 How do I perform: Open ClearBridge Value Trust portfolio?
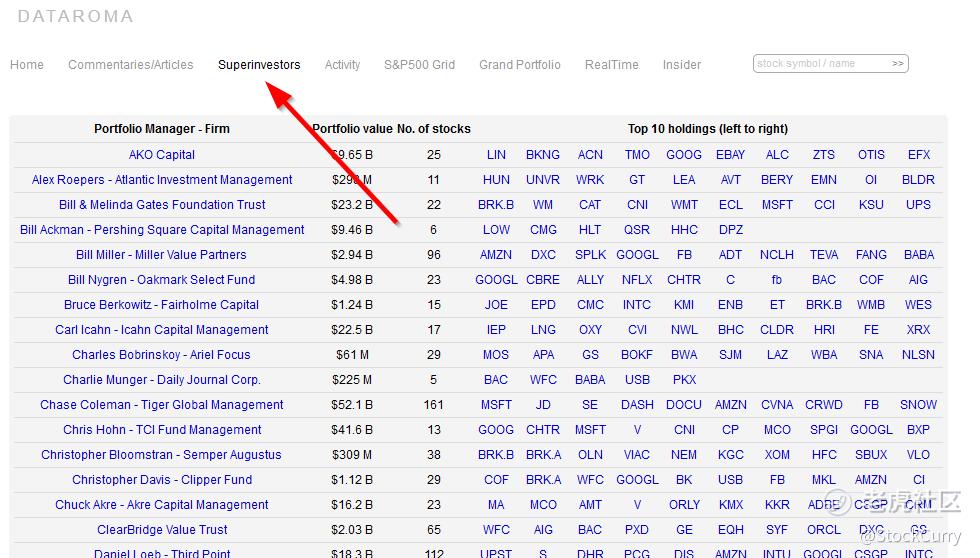point(162,530)
